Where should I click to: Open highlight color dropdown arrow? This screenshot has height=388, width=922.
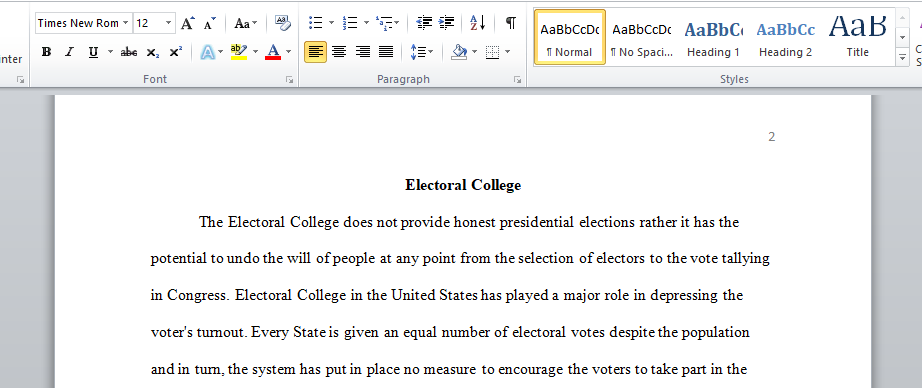pos(255,52)
